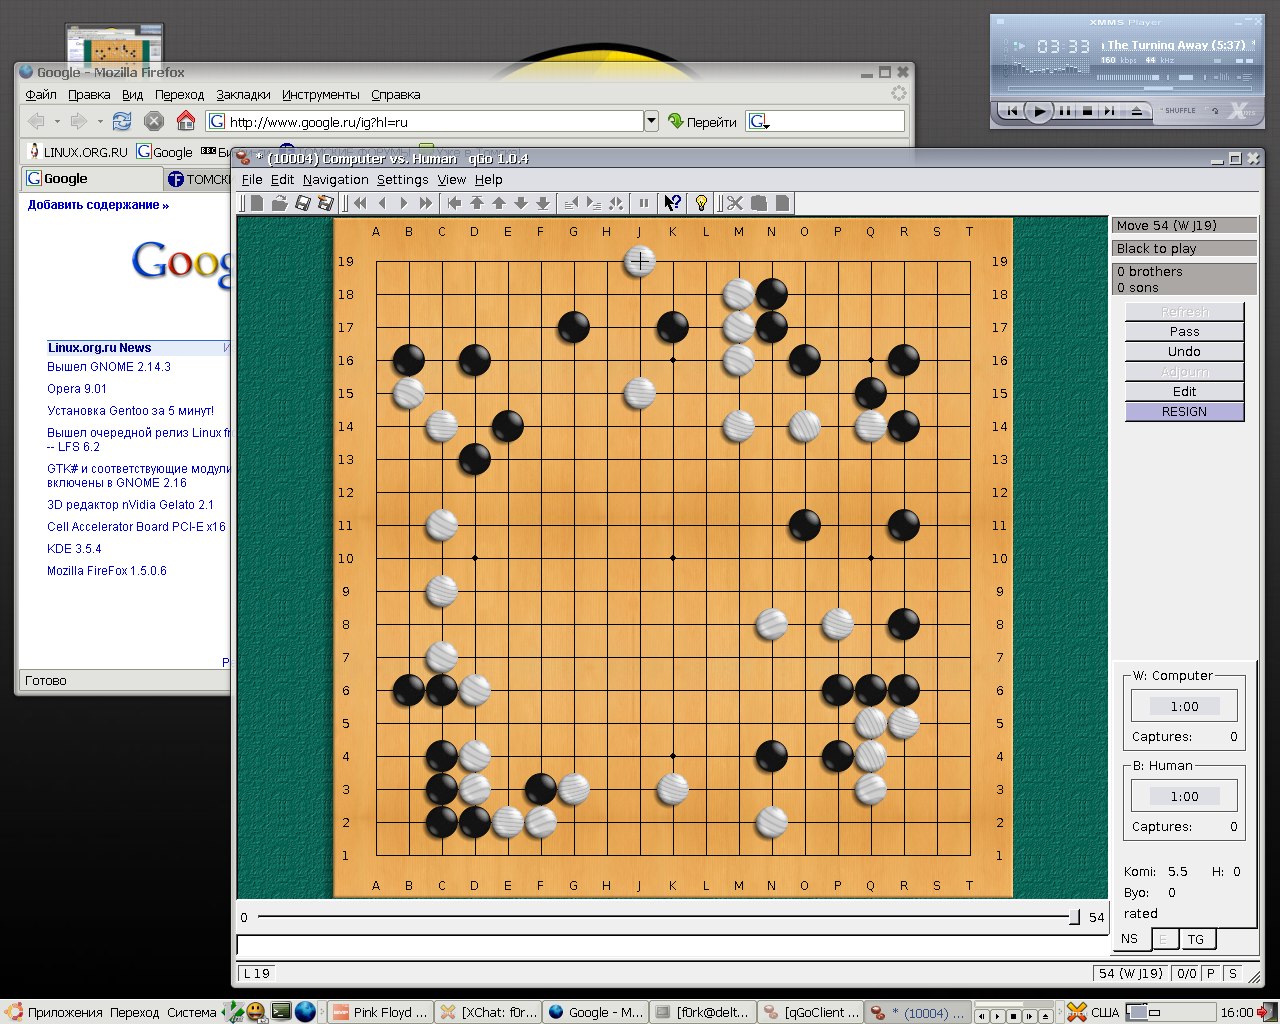
Task: Open search engine dropdown in Firefox
Action: [x=759, y=122]
